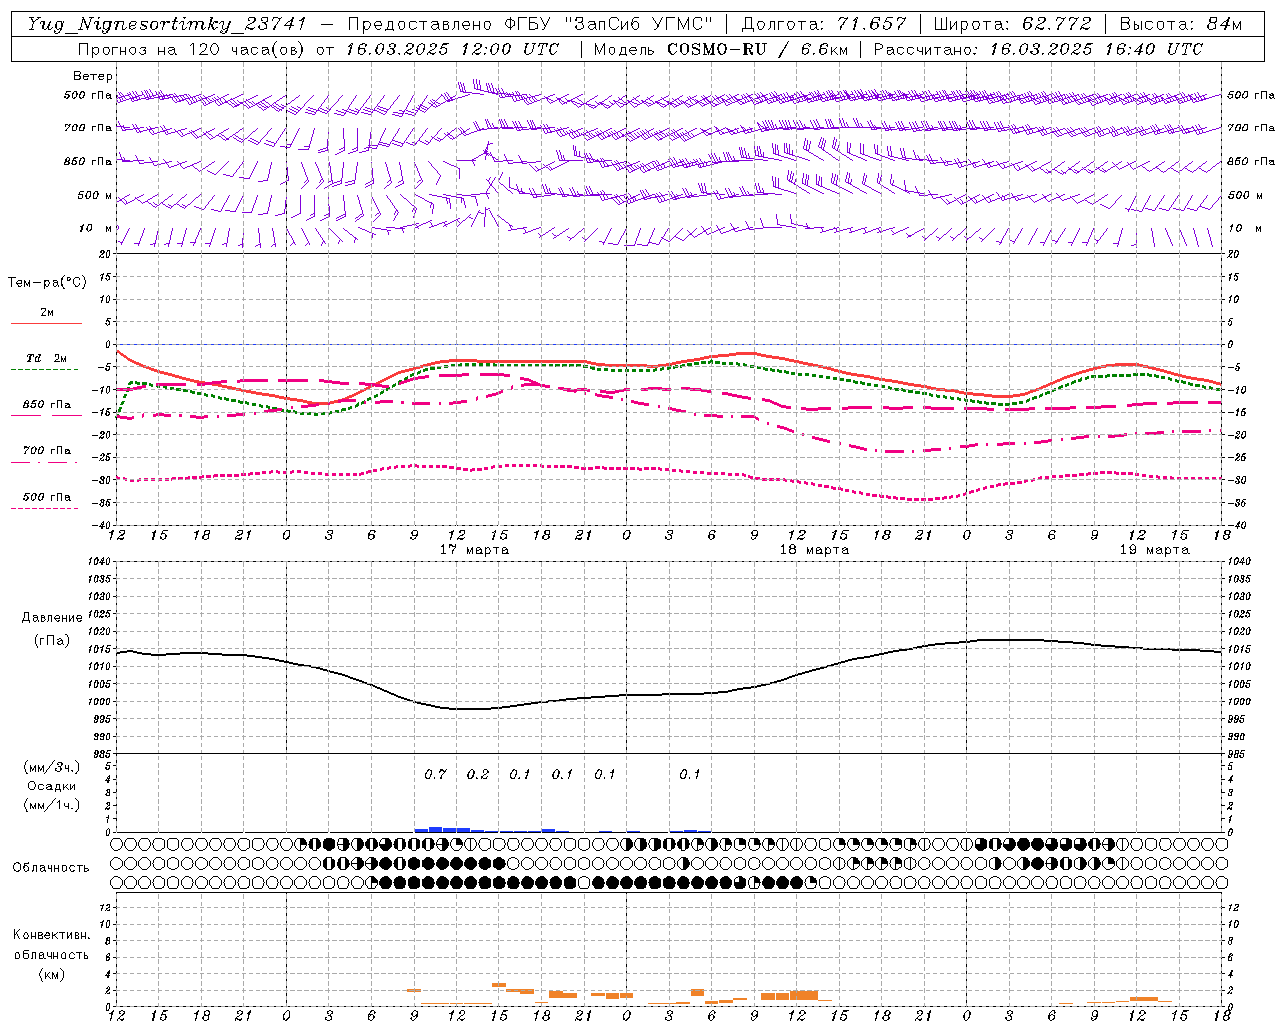The width and height of the screenshot is (1280, 1024).
Task: Click the Тем-ра(°C) axis title
Action: [x=47, y=283]
